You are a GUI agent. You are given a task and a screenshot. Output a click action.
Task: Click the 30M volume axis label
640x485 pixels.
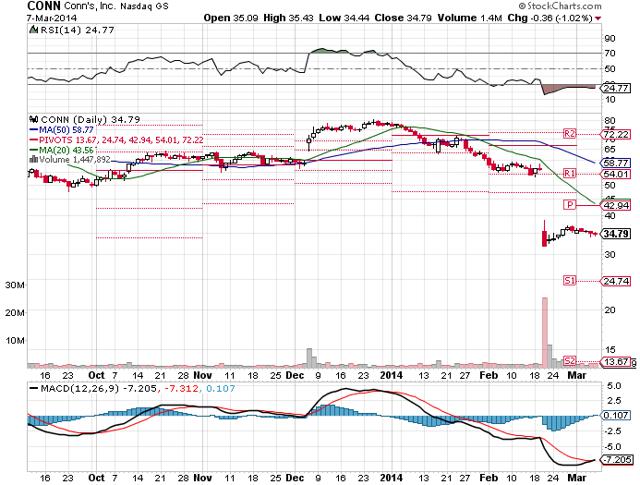(15, 285)
